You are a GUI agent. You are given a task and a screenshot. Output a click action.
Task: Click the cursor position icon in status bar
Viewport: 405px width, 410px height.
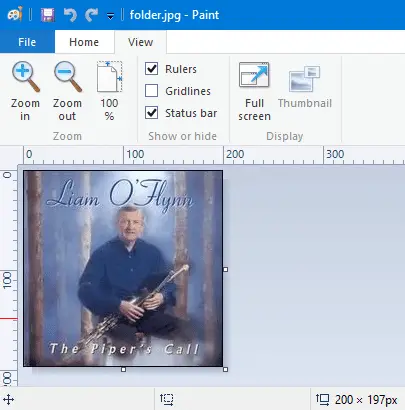(8, 399)
